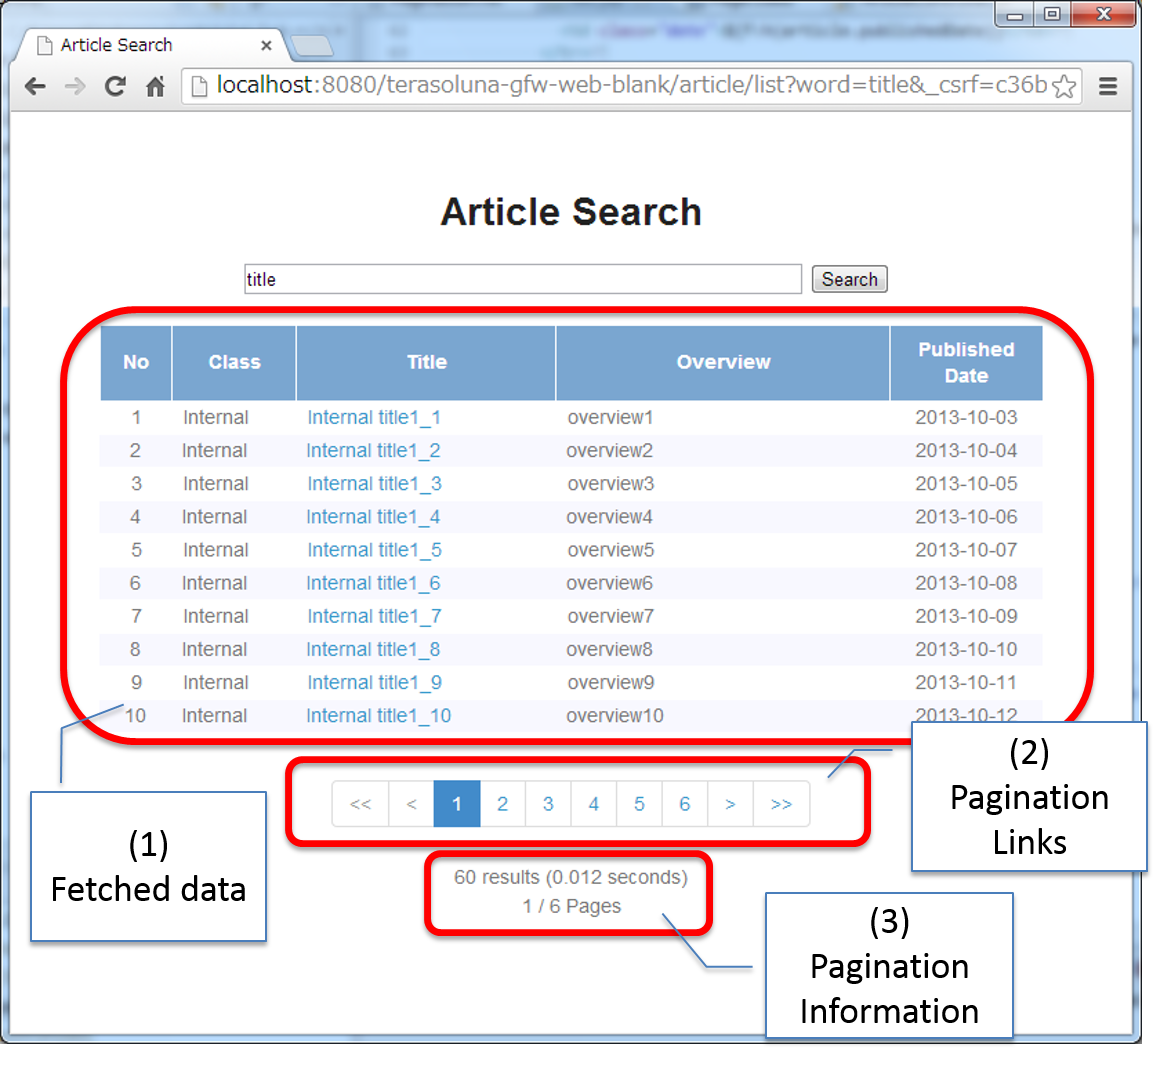The width and height of the screenshot is (1155, 1066).
Task: Click the search word input field
Action: [x=522, y=279]
